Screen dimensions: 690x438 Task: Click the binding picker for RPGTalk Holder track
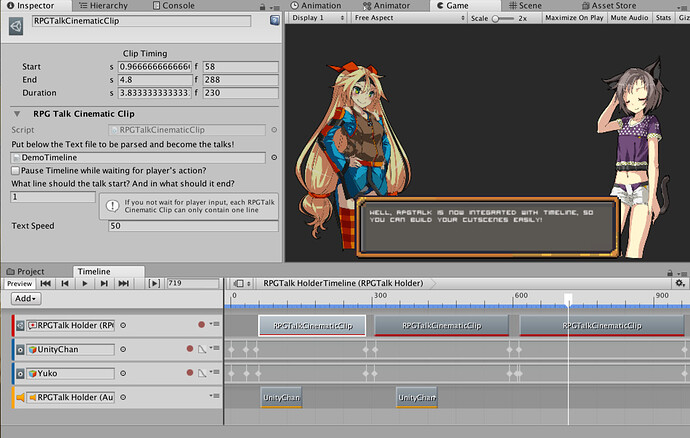(x=123, y=325)
